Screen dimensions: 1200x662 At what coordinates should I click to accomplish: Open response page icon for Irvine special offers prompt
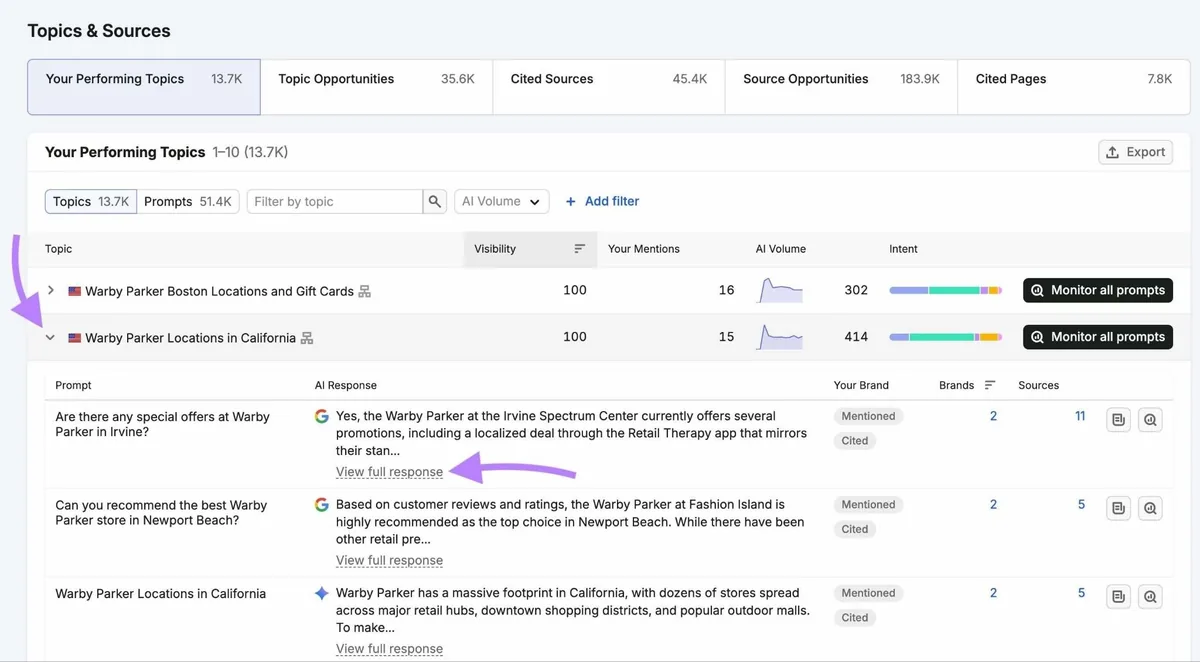[x=1119, y=420]
